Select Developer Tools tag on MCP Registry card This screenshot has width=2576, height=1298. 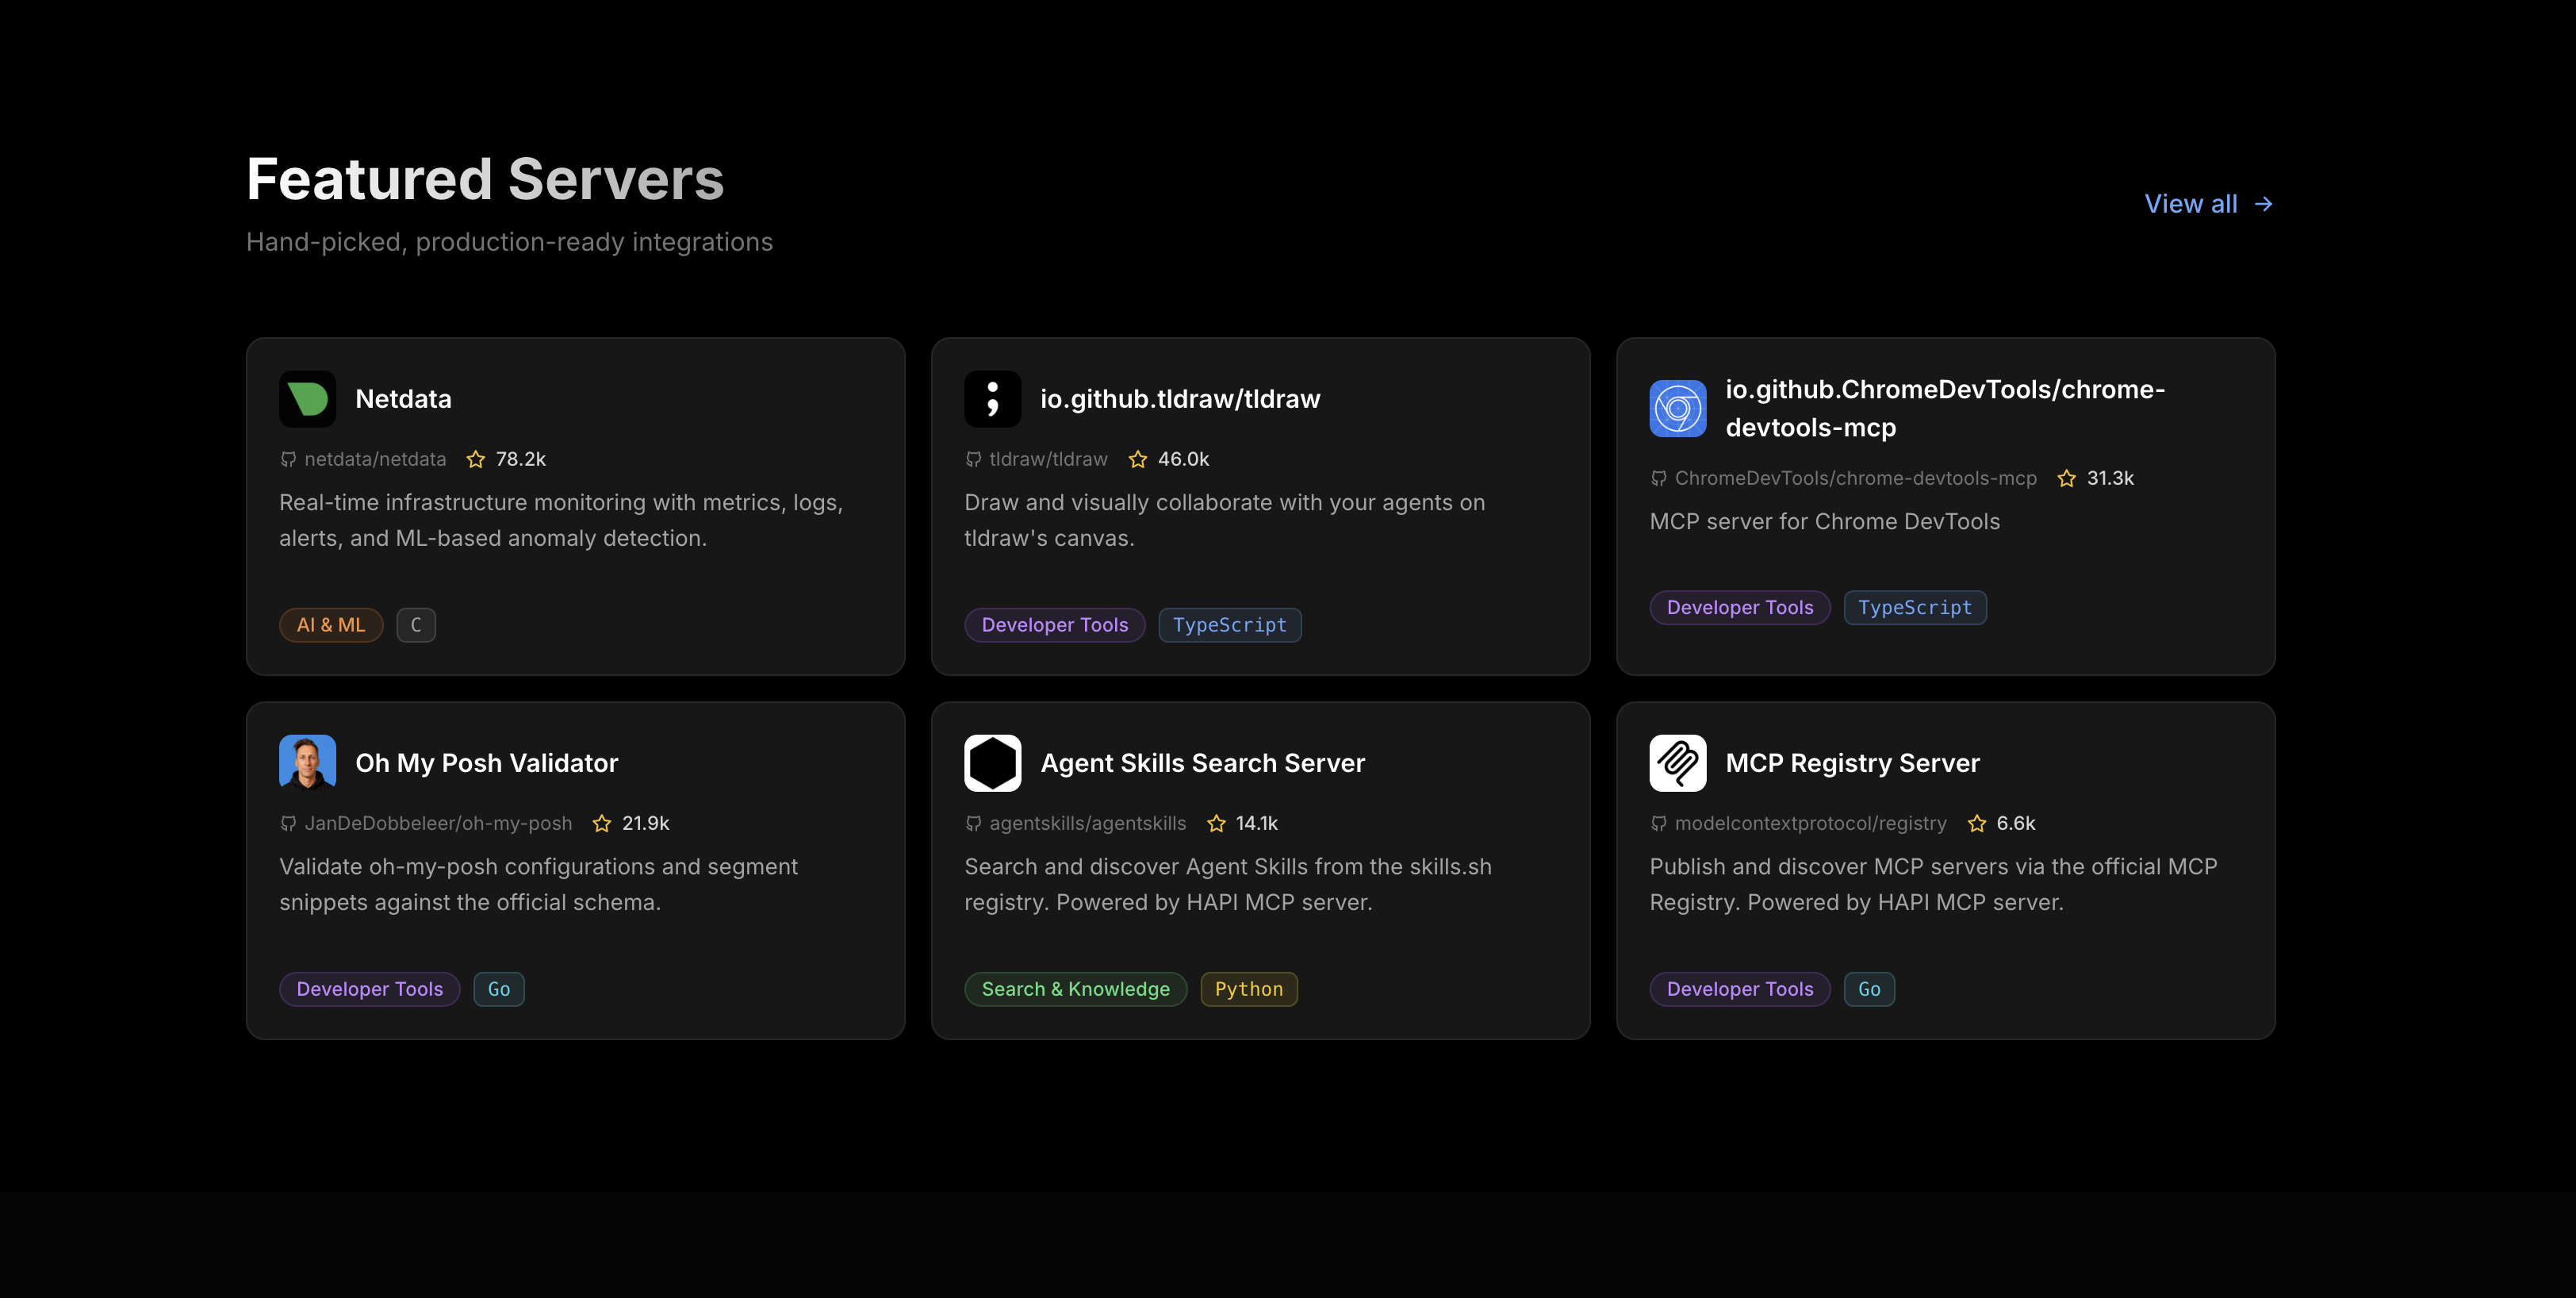coord(1740,989)
